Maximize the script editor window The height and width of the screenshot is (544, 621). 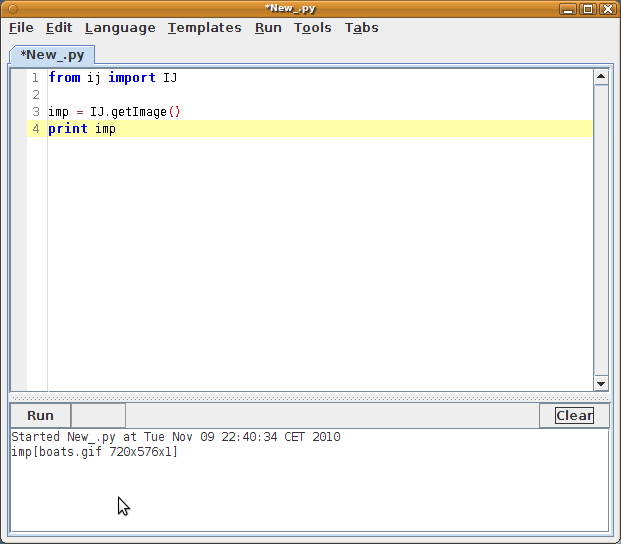click(588, 9)
